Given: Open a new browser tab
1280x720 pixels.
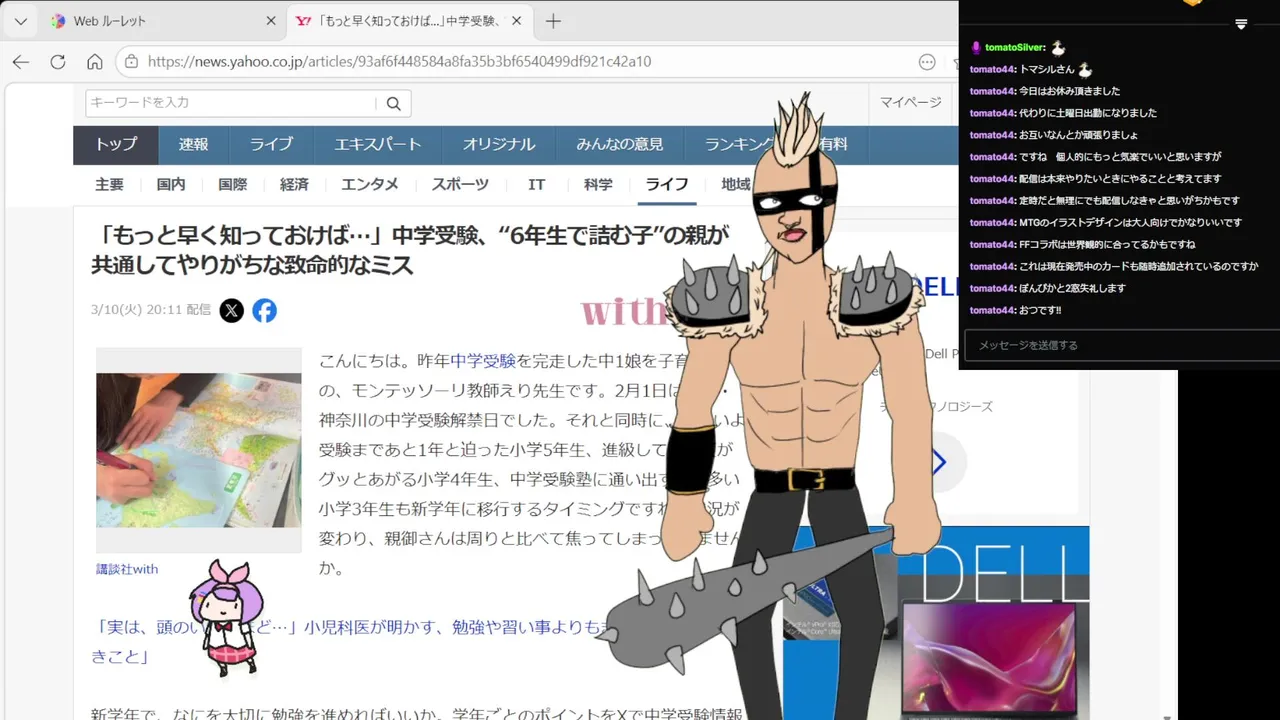Looking at the screenshot, I should click(x=553, y=21).
